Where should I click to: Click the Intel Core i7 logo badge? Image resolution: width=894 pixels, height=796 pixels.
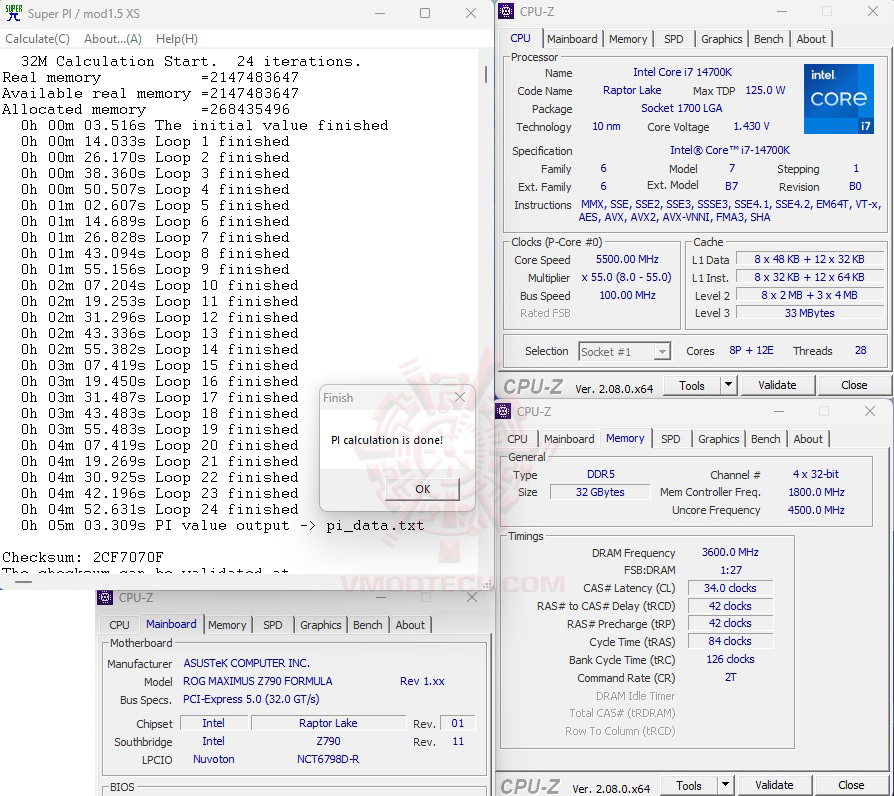point(838,99)
